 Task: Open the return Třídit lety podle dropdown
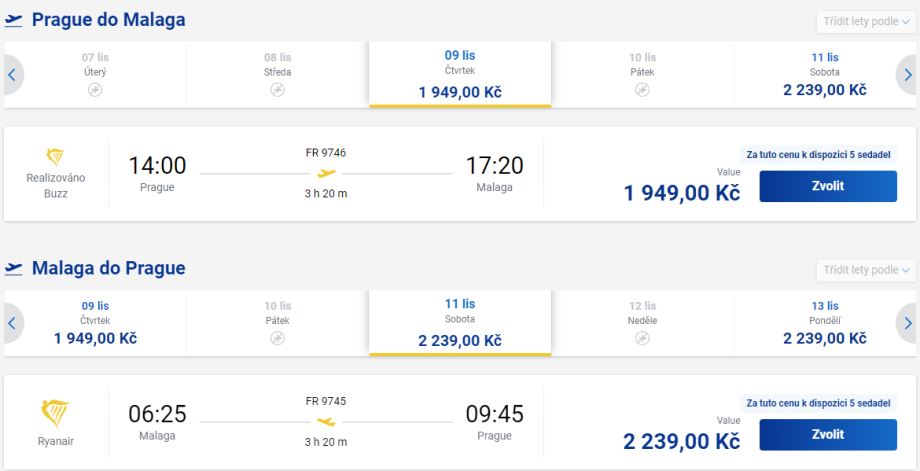(x=866, y=270)
